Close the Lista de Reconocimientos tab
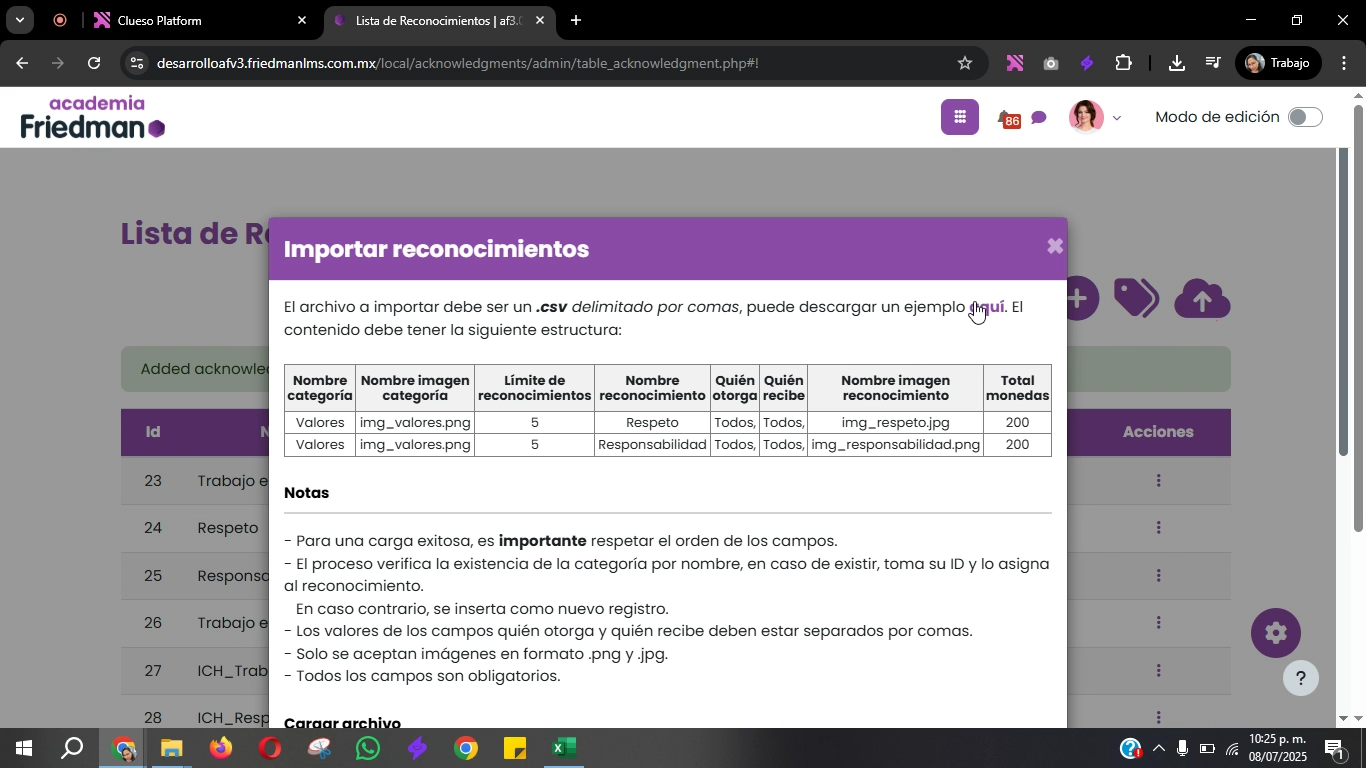The width and height of the screenshot is (1366, 768). [x=540, y=20]
